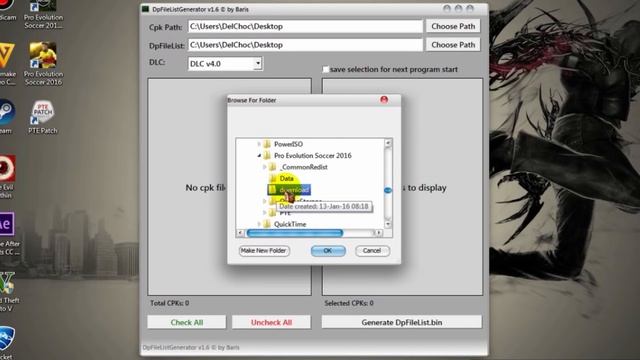Confirm folder with the OK button
This screenshot has width=640, height=360.
tap(328, 251)
